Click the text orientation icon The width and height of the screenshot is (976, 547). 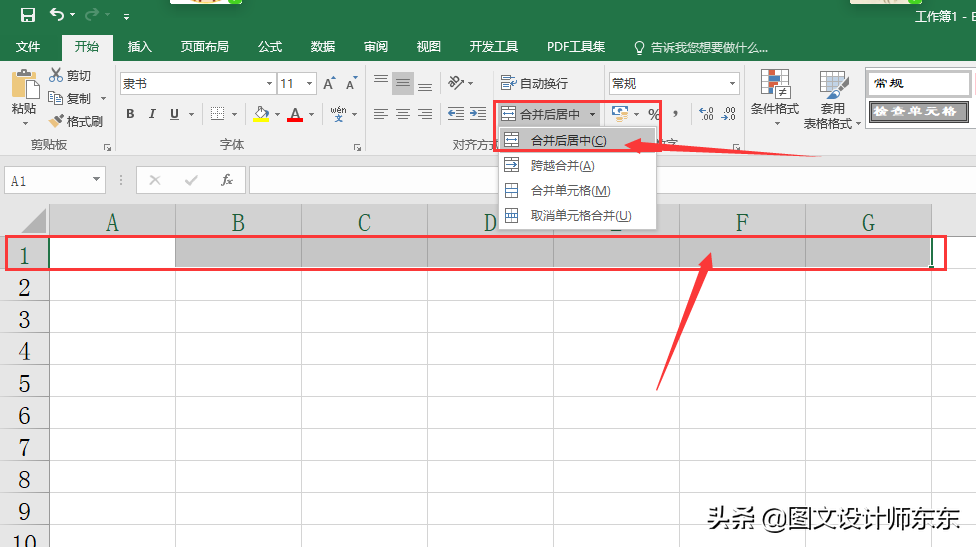coord(456,83)
